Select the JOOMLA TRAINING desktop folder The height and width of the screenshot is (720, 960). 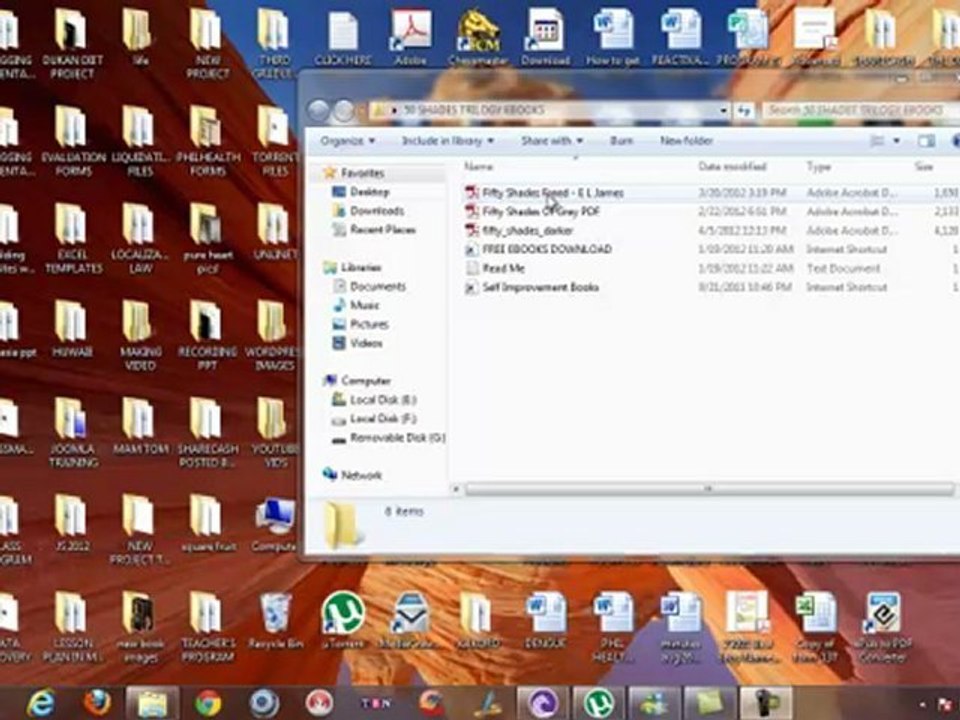[x=73, y=433]
